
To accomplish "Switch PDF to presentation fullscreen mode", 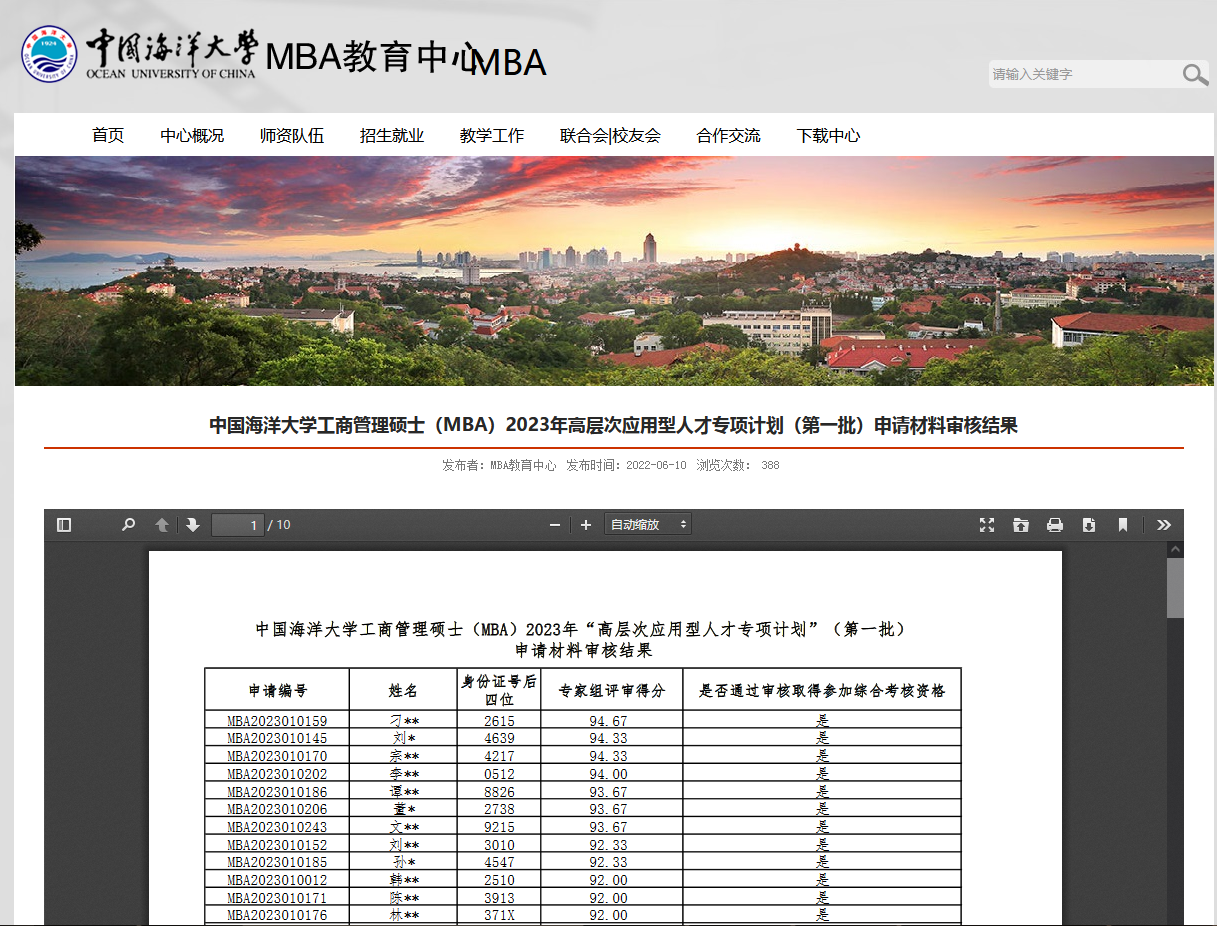I will click(987, 525).
